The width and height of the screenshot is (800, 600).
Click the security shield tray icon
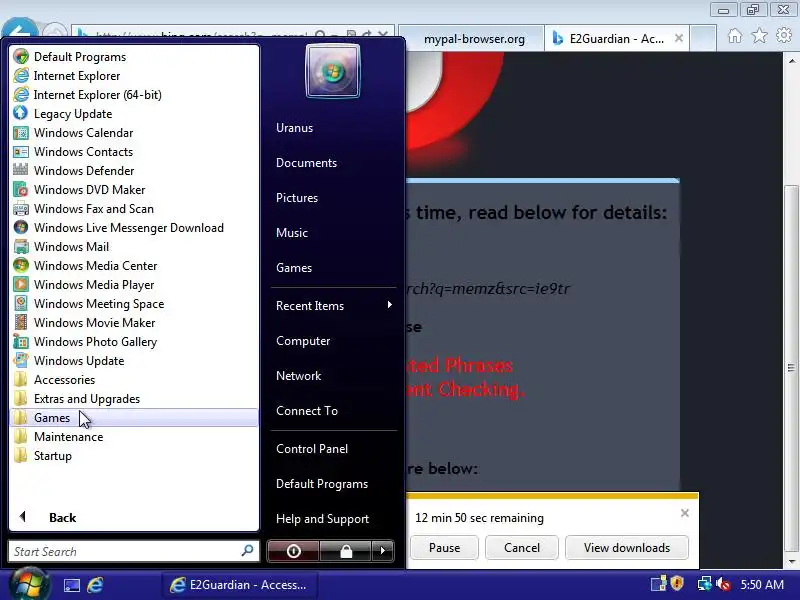[678, 583]
